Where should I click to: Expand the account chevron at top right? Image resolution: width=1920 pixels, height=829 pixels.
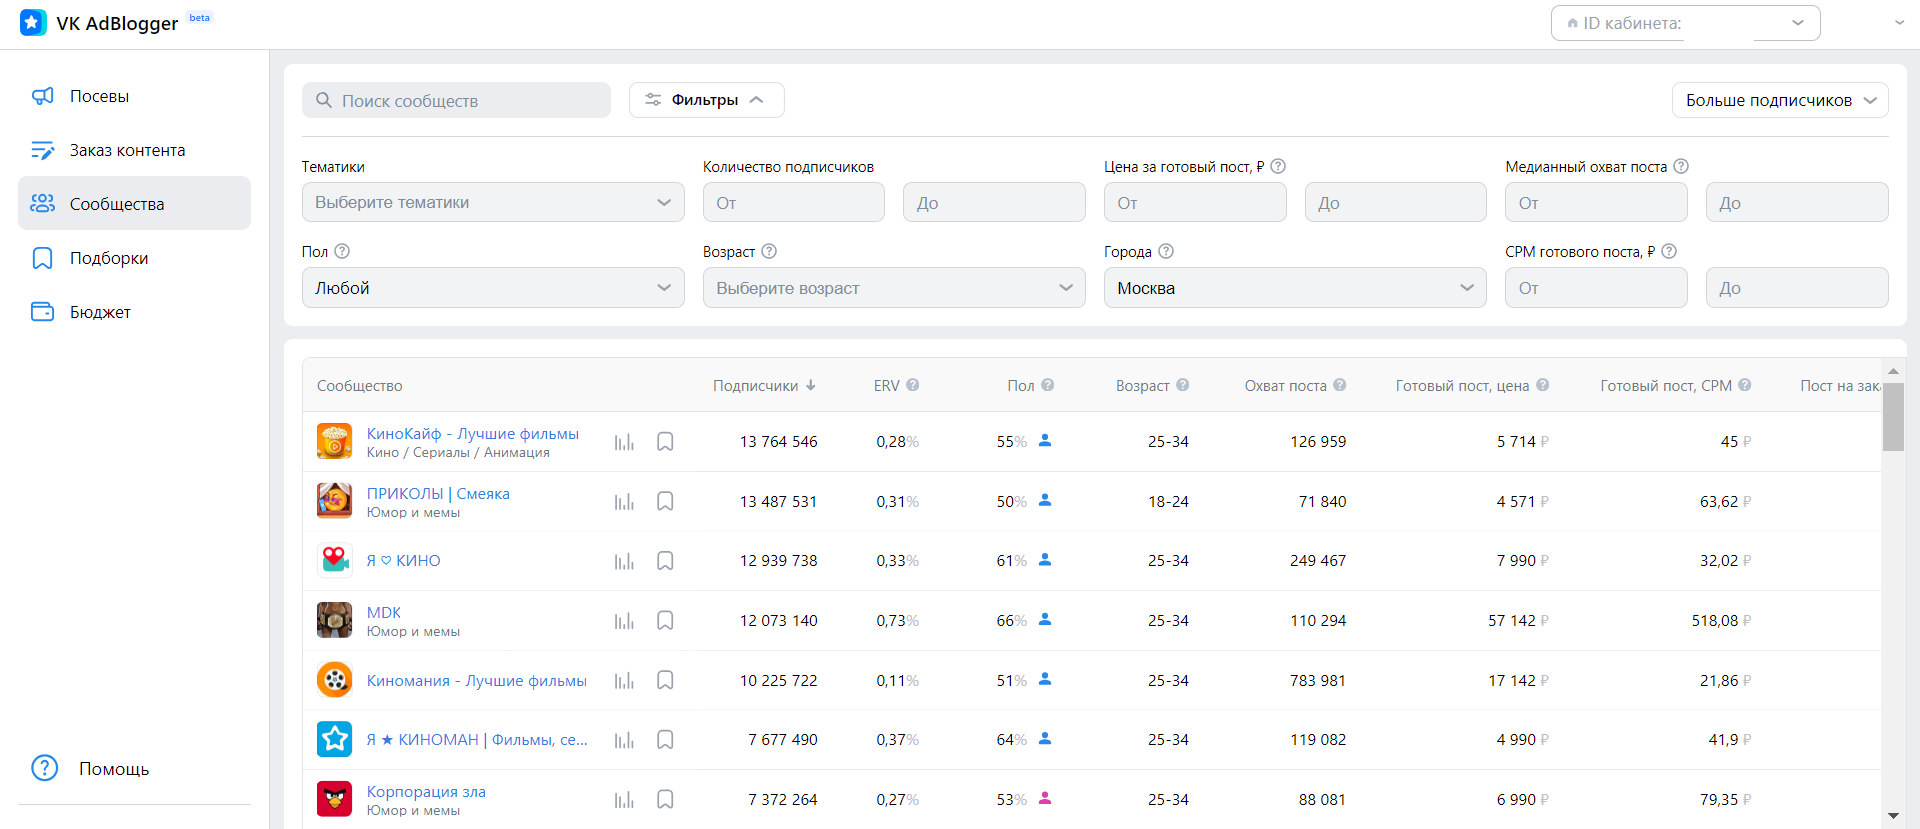coord(1899,23)
